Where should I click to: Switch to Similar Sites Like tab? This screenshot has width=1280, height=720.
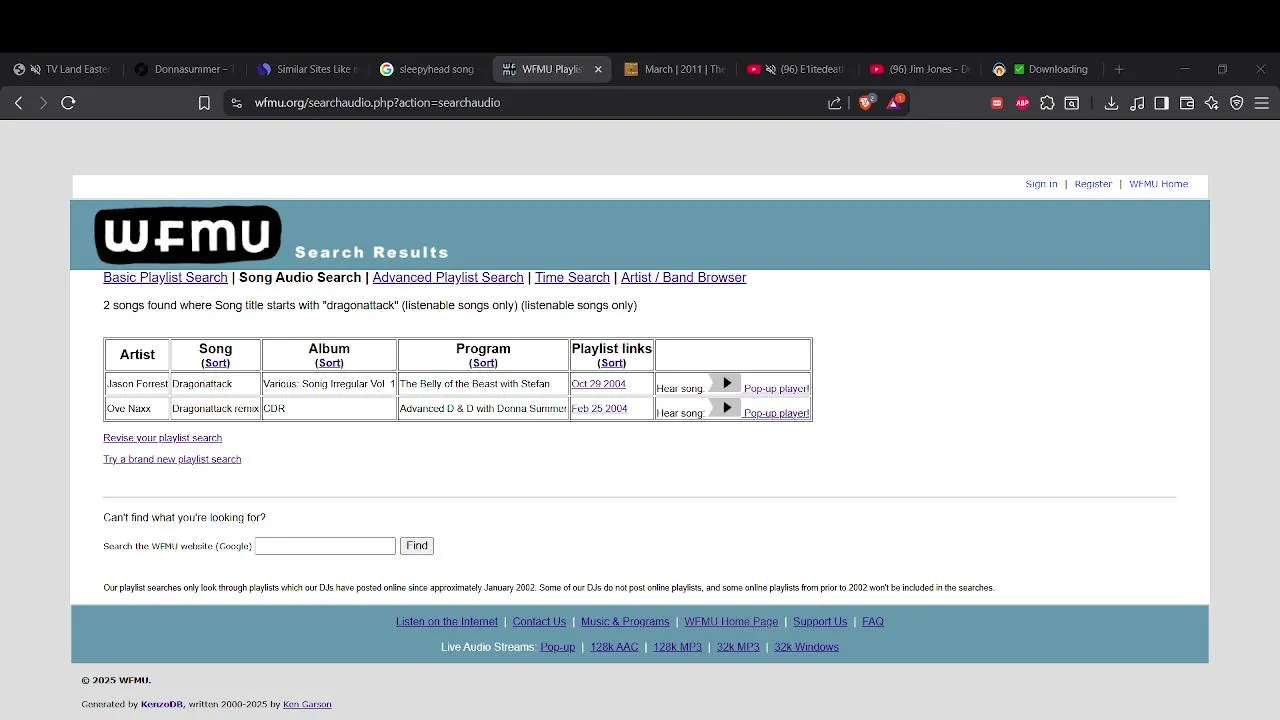pyautogui.click(x=308, y=69)
